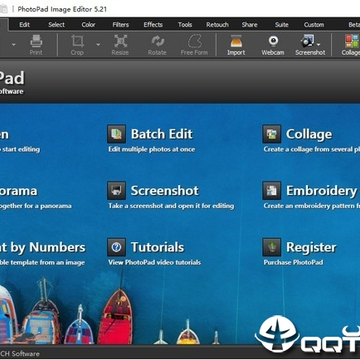This screenshot has width=360, height=360.
Task: Click 'Purchase PhotoPad' text
Action: pyautogui.click(x=293, y=263)
